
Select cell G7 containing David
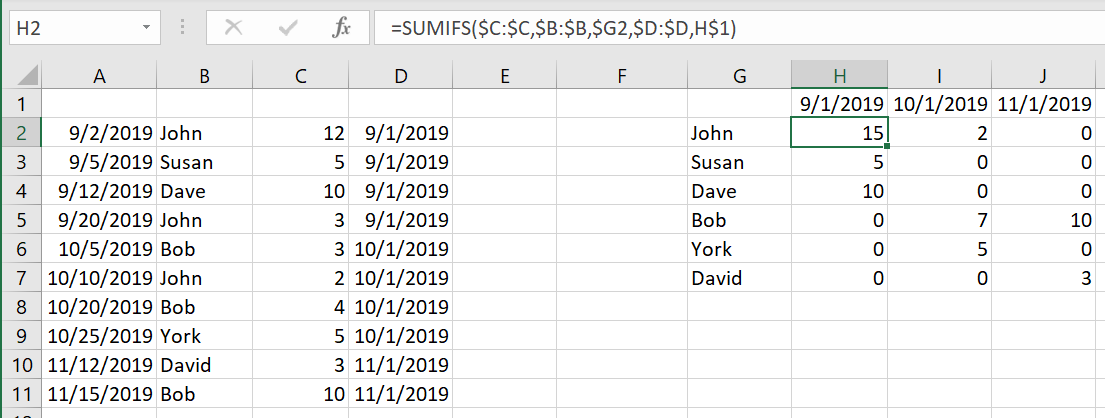(x=738, y=278)
